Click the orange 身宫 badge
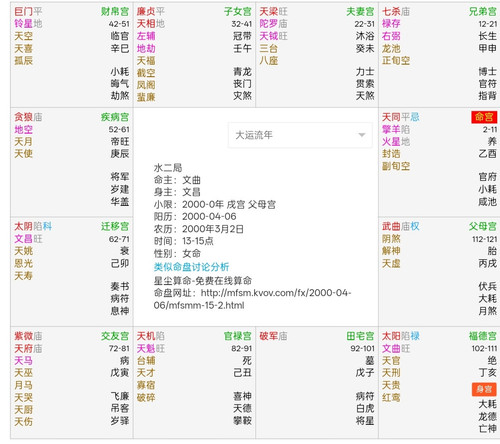This screenshot has height=444, width=500. tap(484, 389)
